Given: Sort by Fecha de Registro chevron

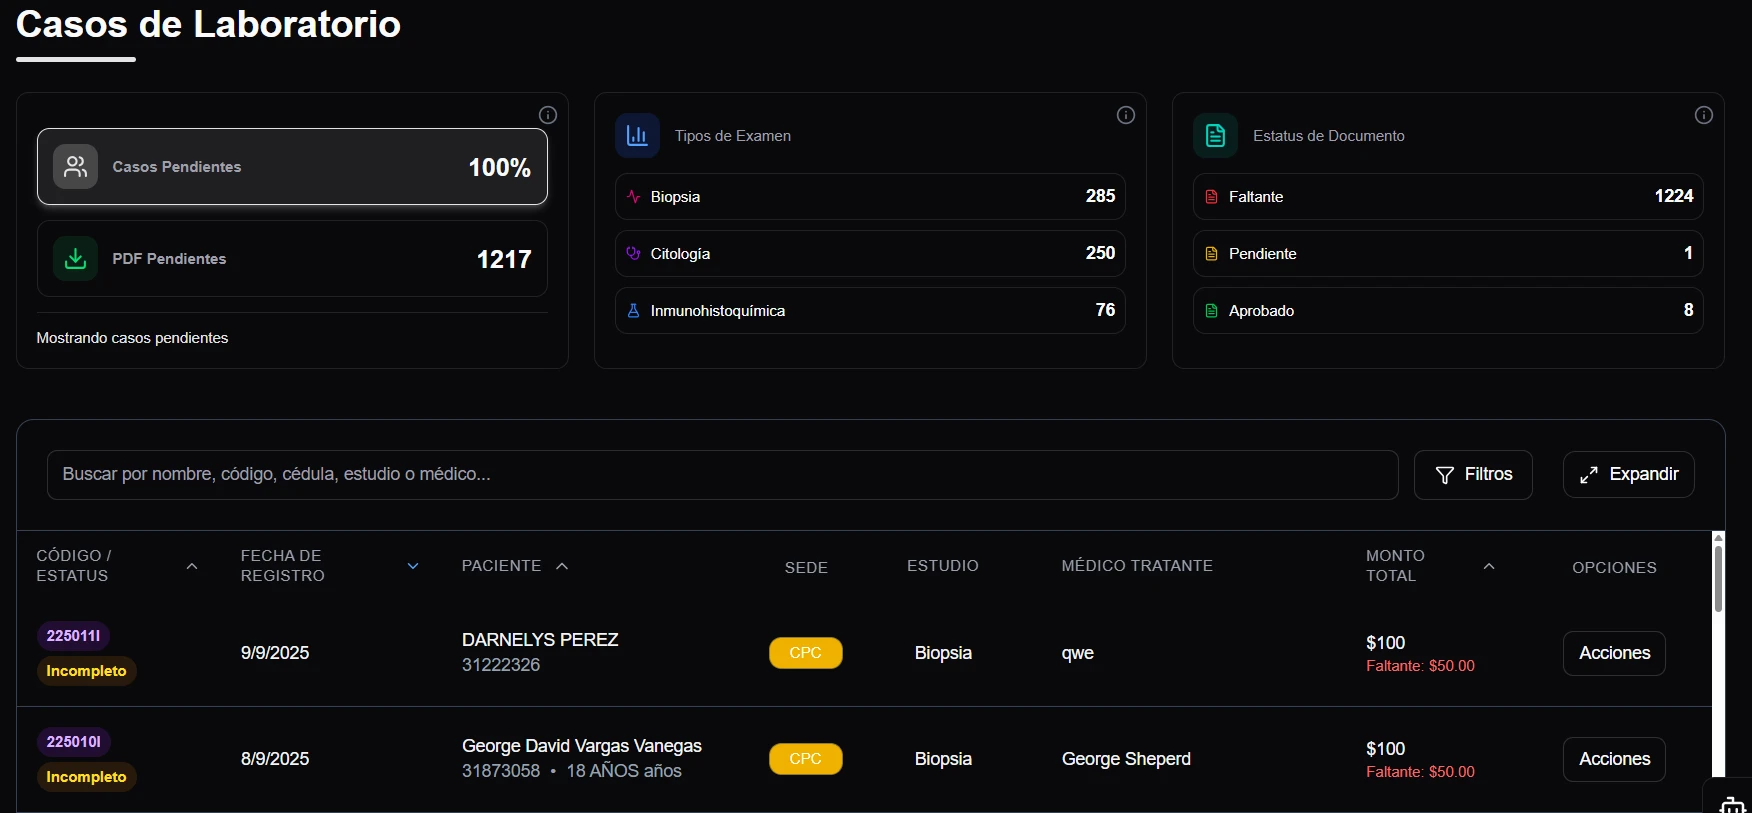Looking at the screenshot, I should pos(413,567).
